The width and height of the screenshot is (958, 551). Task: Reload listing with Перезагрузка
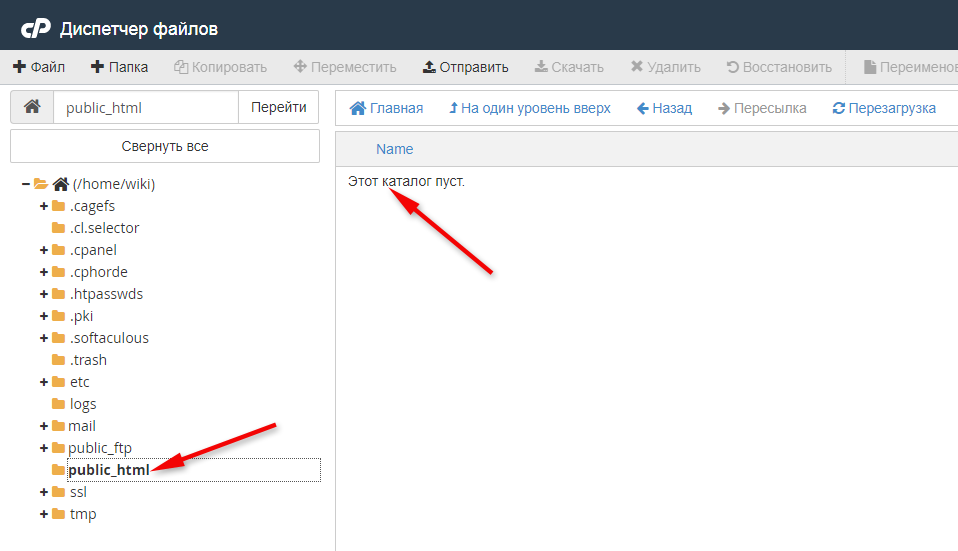coord(884,108)
